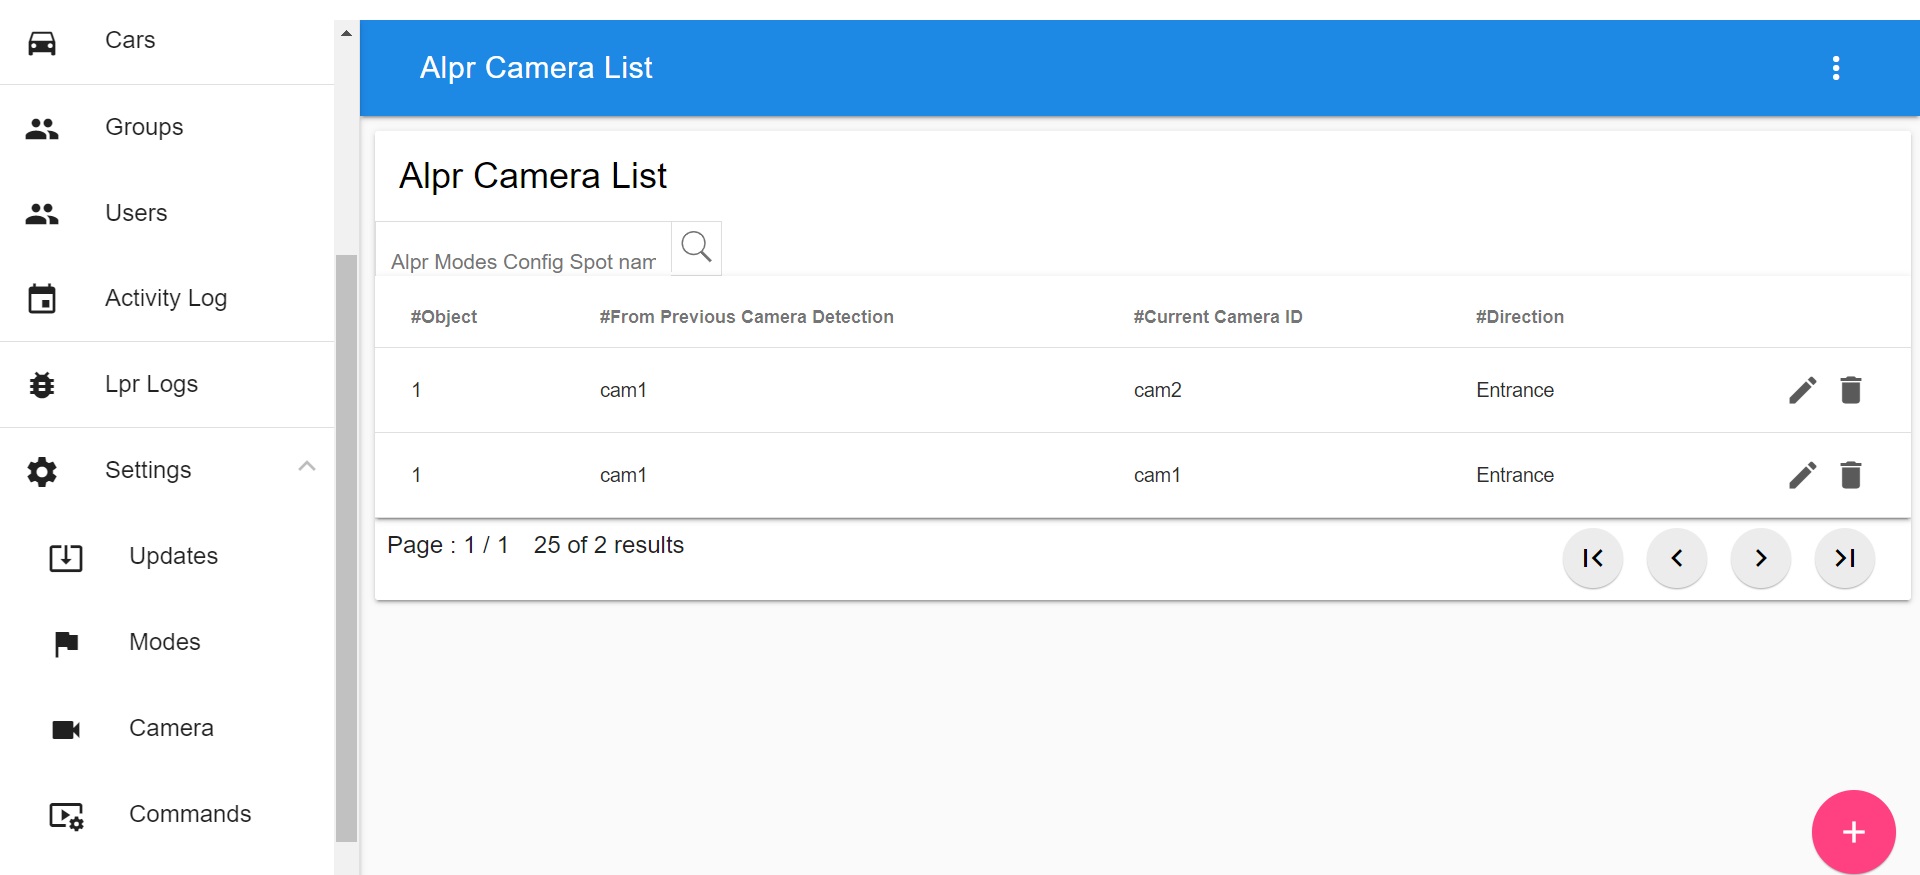Open the Activity Log
The height and width of the screenshot is (875, 1920).
point(167,298)
